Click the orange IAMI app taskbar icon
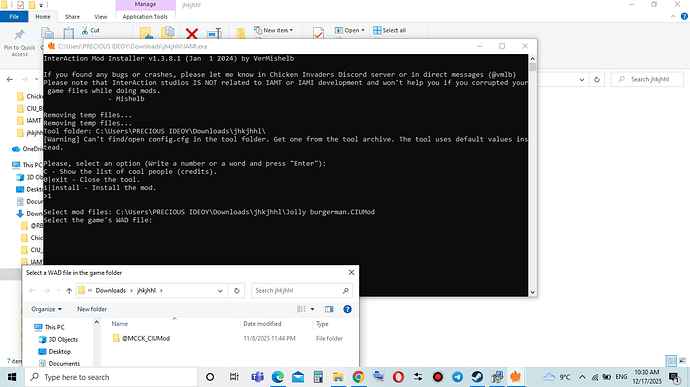Image resolution: width=690 pixels, height=387 pixels. 516,377
